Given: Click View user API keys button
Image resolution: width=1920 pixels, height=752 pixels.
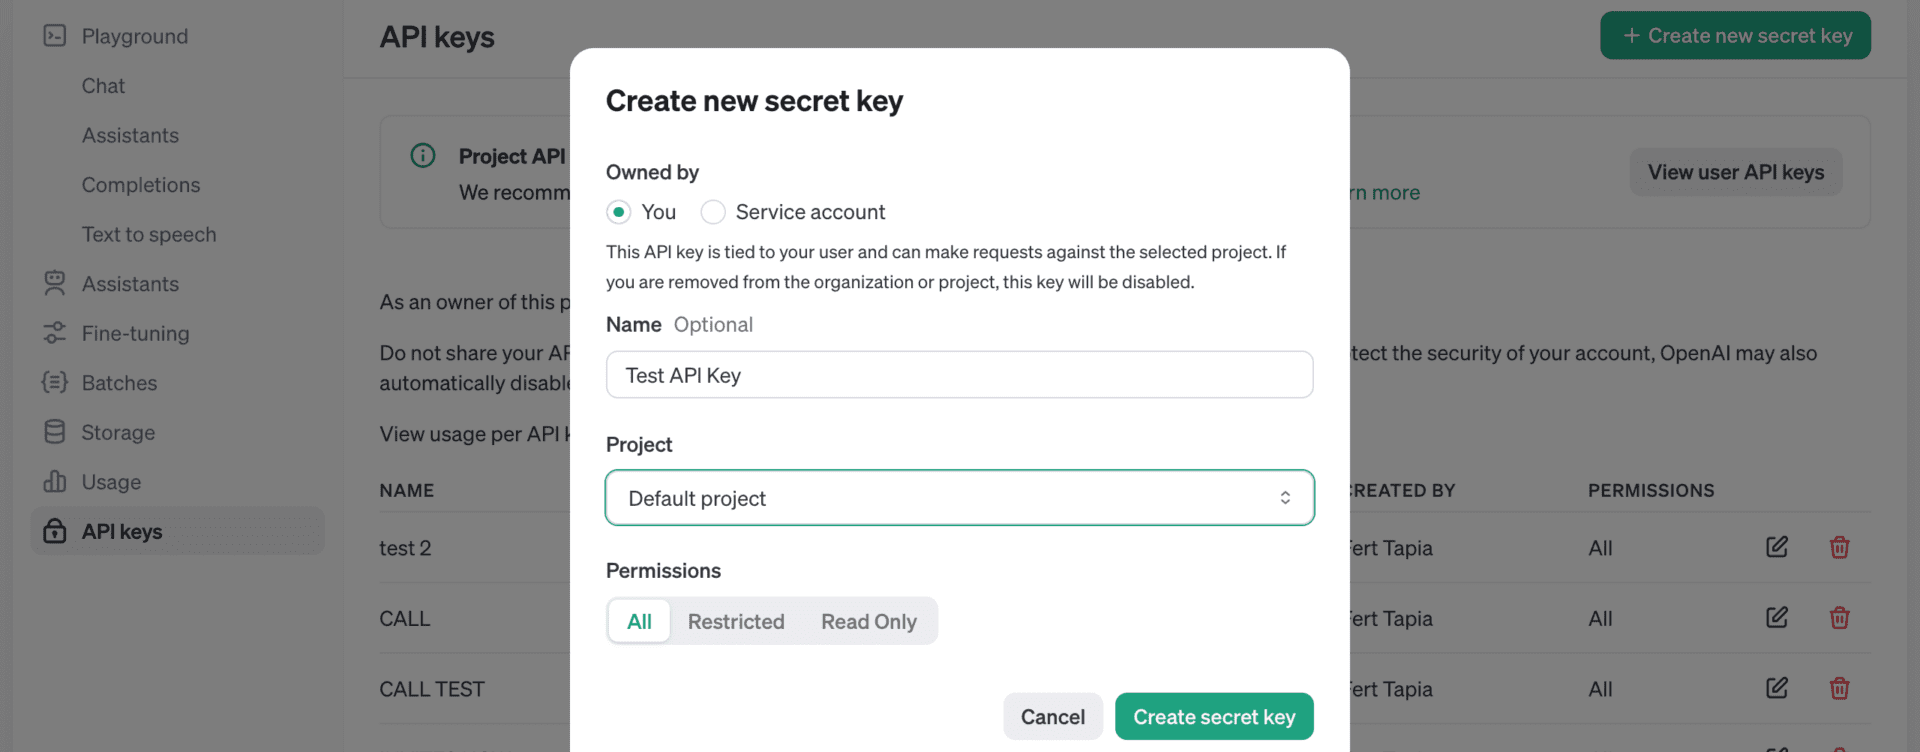Looking at the screenshot, I should (x=1735, y=172).
